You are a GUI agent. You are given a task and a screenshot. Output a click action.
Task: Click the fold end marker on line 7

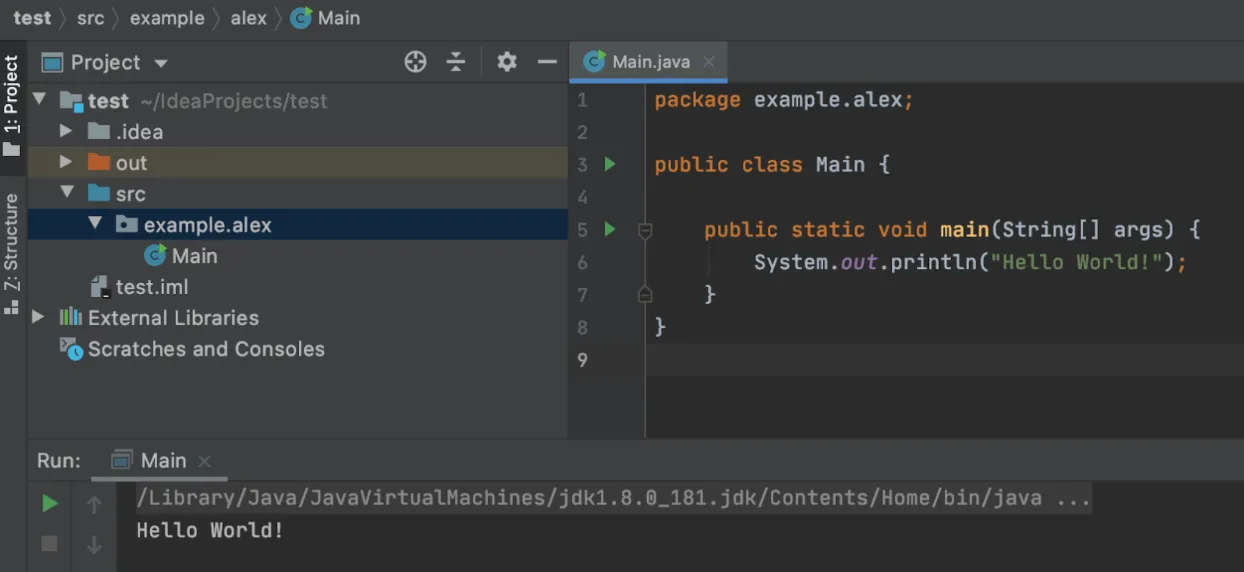645,294
